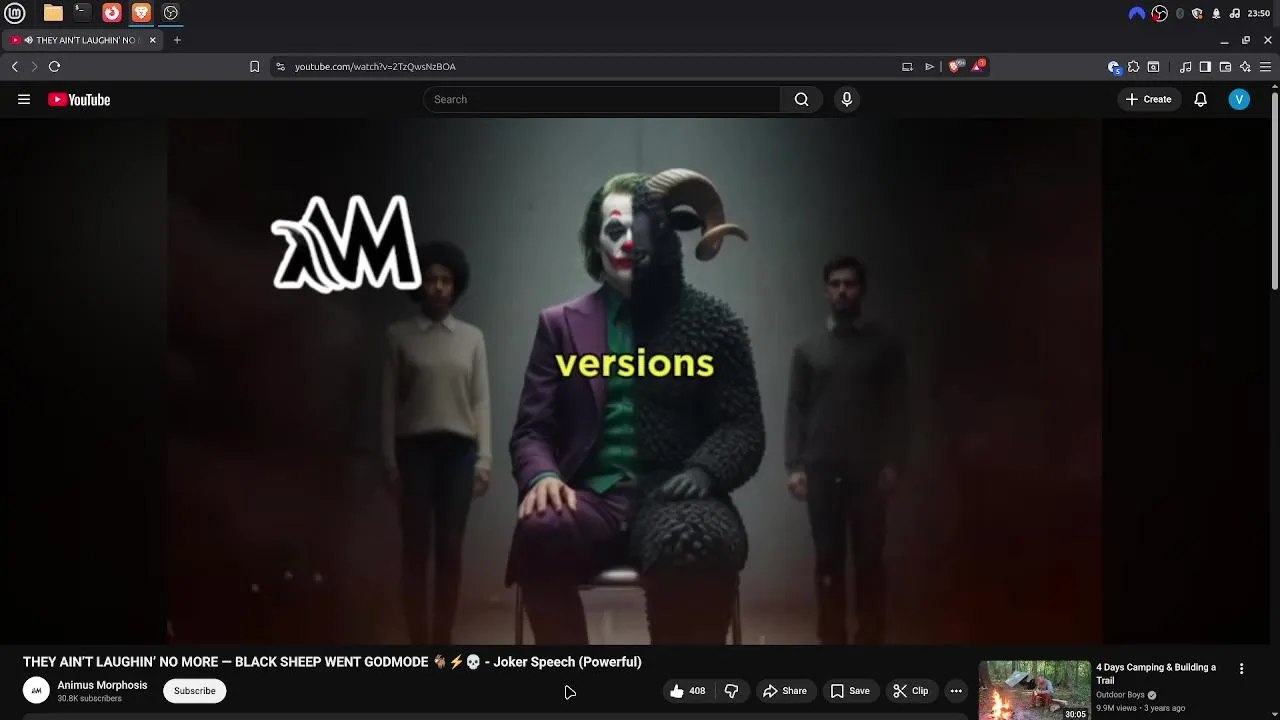Open the shield security tray icon
The width and height of the screenshot is (1280, 720).
pos(1197,13)
